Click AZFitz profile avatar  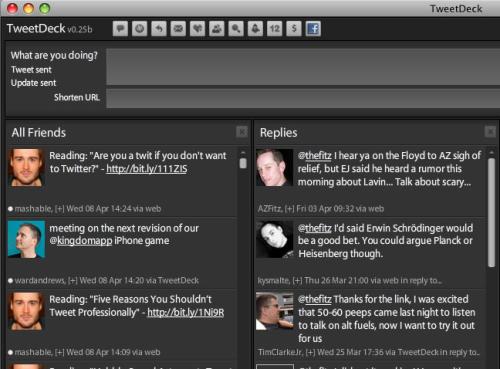tap(275, 167)
